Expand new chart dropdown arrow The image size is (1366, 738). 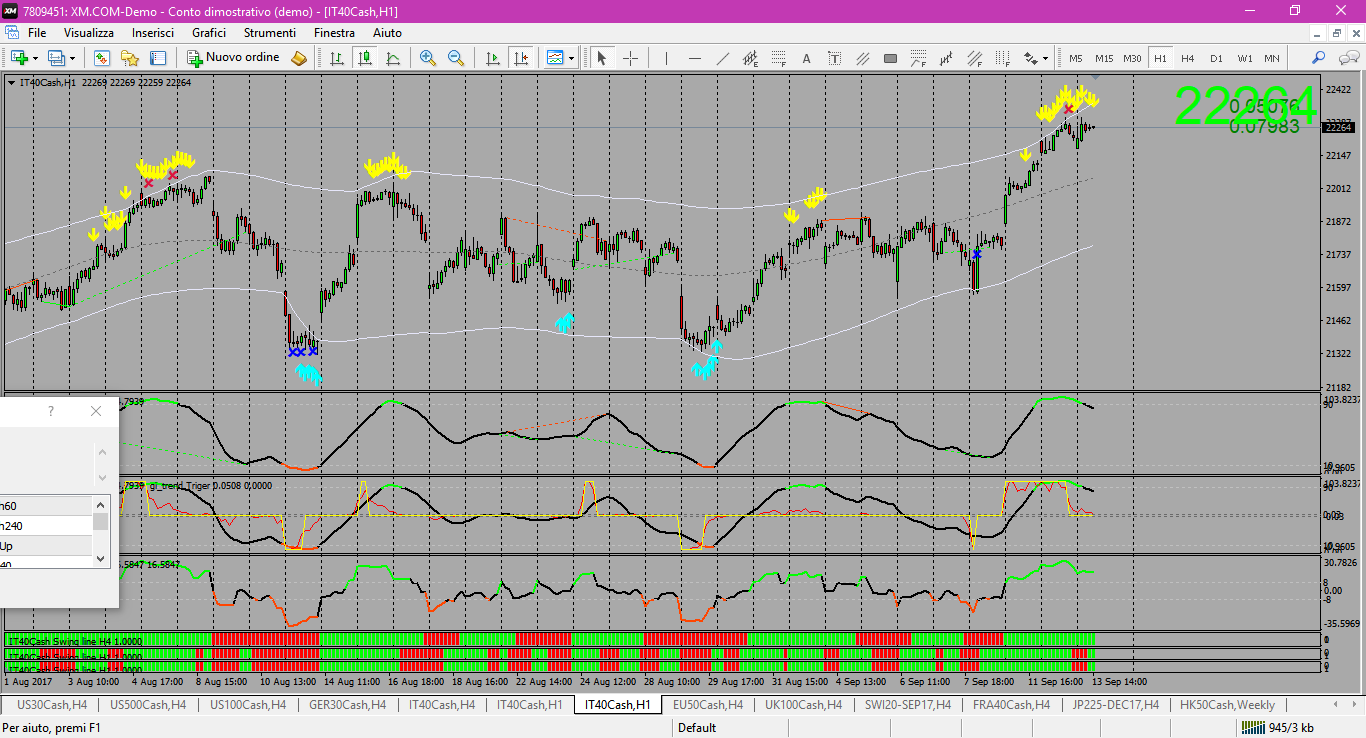(35, 58)
